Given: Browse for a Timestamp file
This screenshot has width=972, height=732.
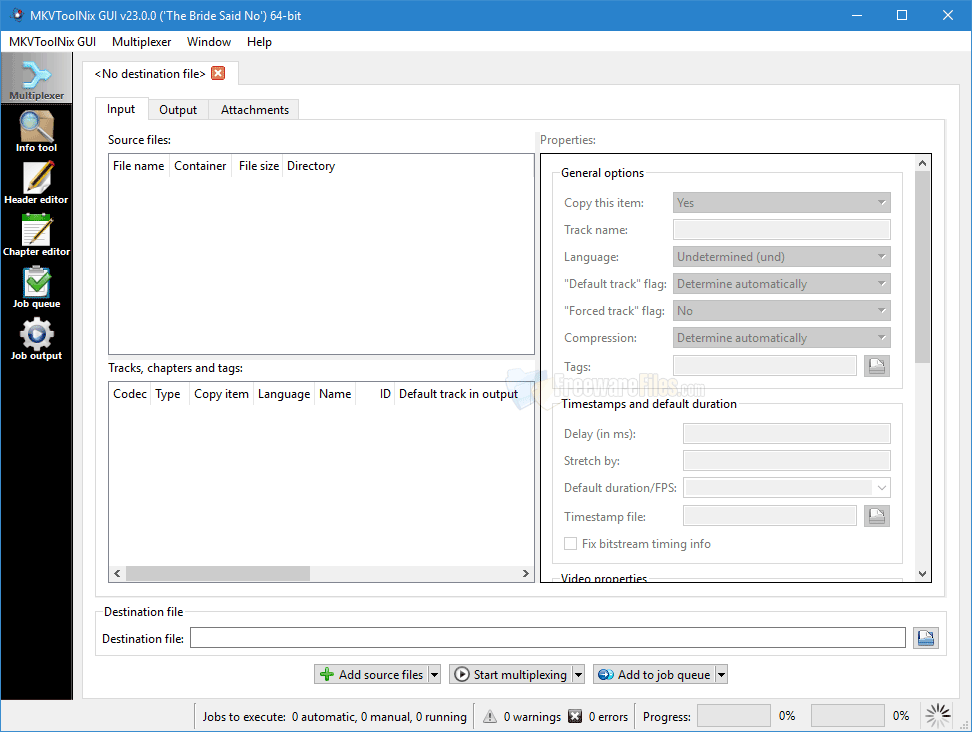Looking at the screenshot, I should pyautogui.click(x=876, y=515).
